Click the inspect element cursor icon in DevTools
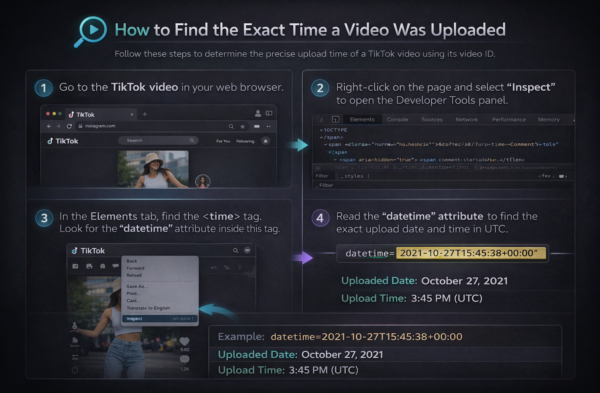This screenshot has width=600, height=393. [x=321, y=119]
